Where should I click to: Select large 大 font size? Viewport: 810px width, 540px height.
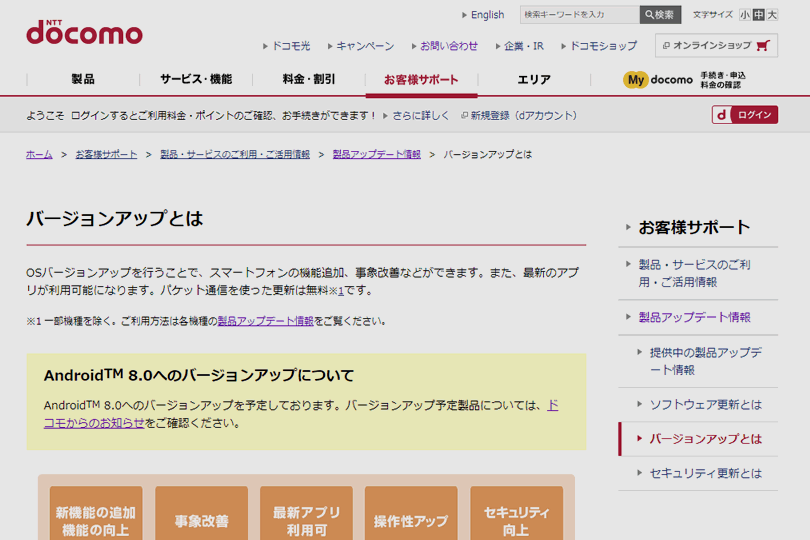[x=772, y=14]
